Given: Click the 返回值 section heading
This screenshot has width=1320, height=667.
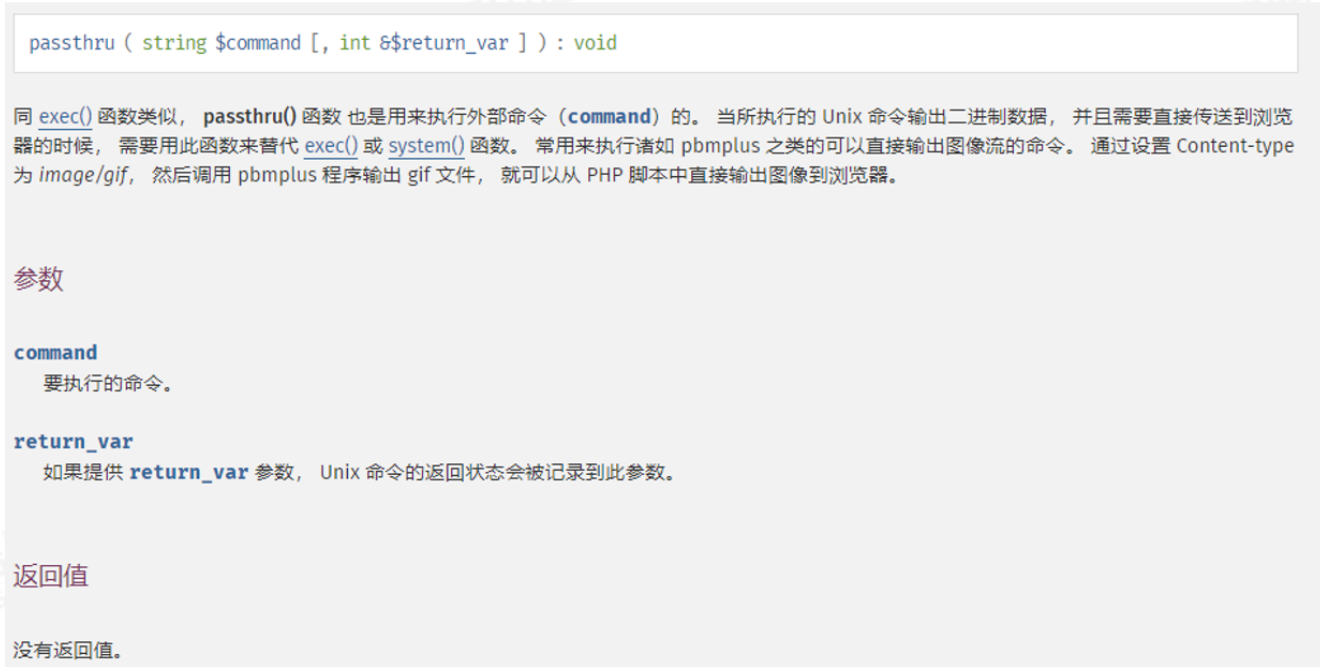Looking at the screenshot, I should [51, 575].
